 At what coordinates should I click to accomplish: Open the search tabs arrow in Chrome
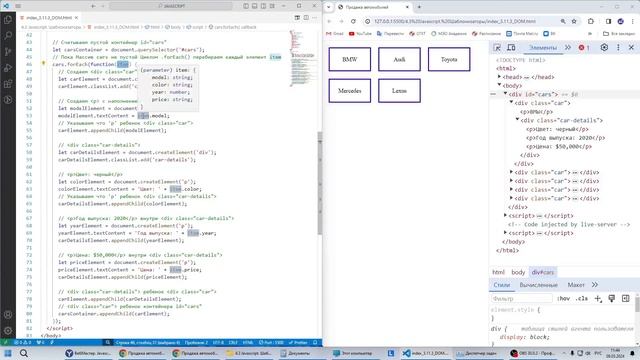pos(329,7)
